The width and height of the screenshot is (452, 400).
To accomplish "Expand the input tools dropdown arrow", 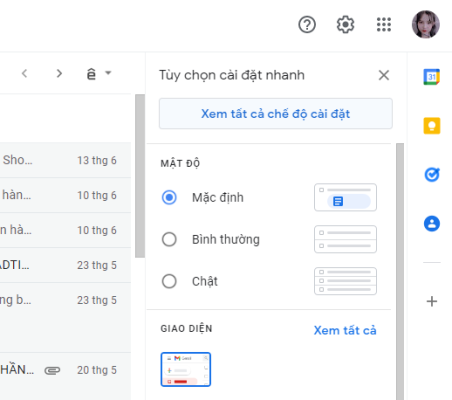I will coord(108,73).
